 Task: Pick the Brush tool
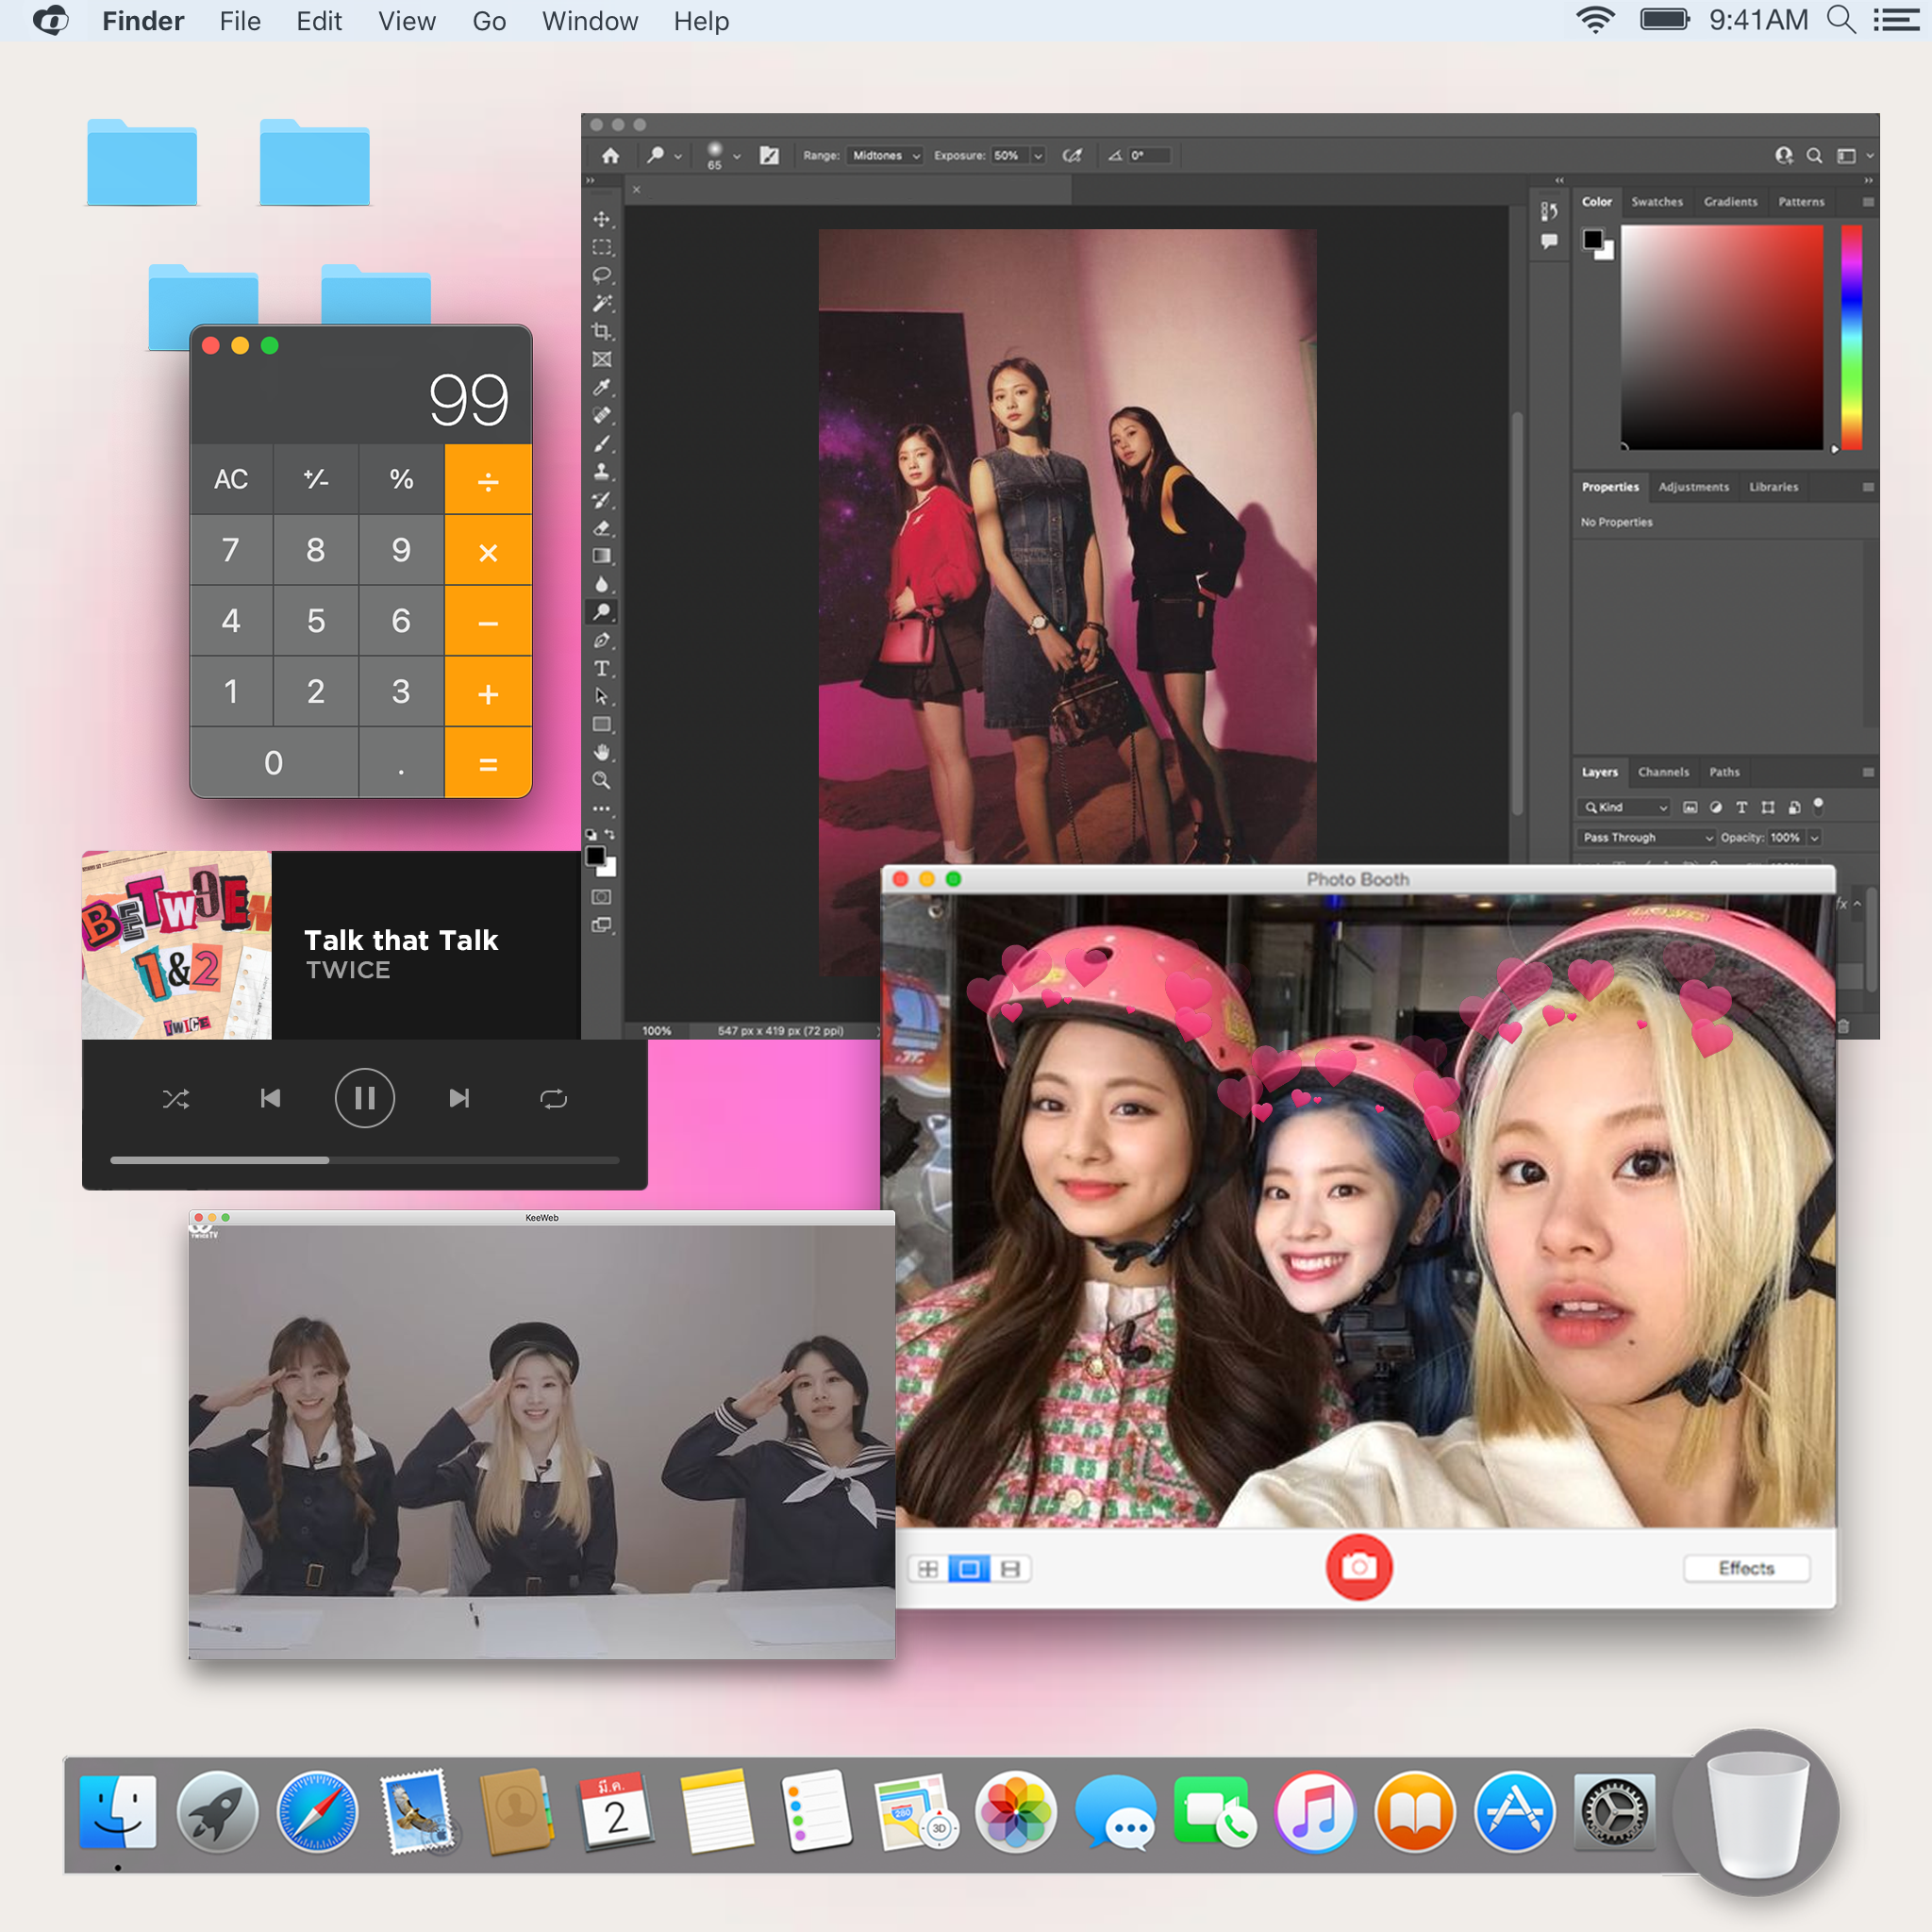click(603, 443)
